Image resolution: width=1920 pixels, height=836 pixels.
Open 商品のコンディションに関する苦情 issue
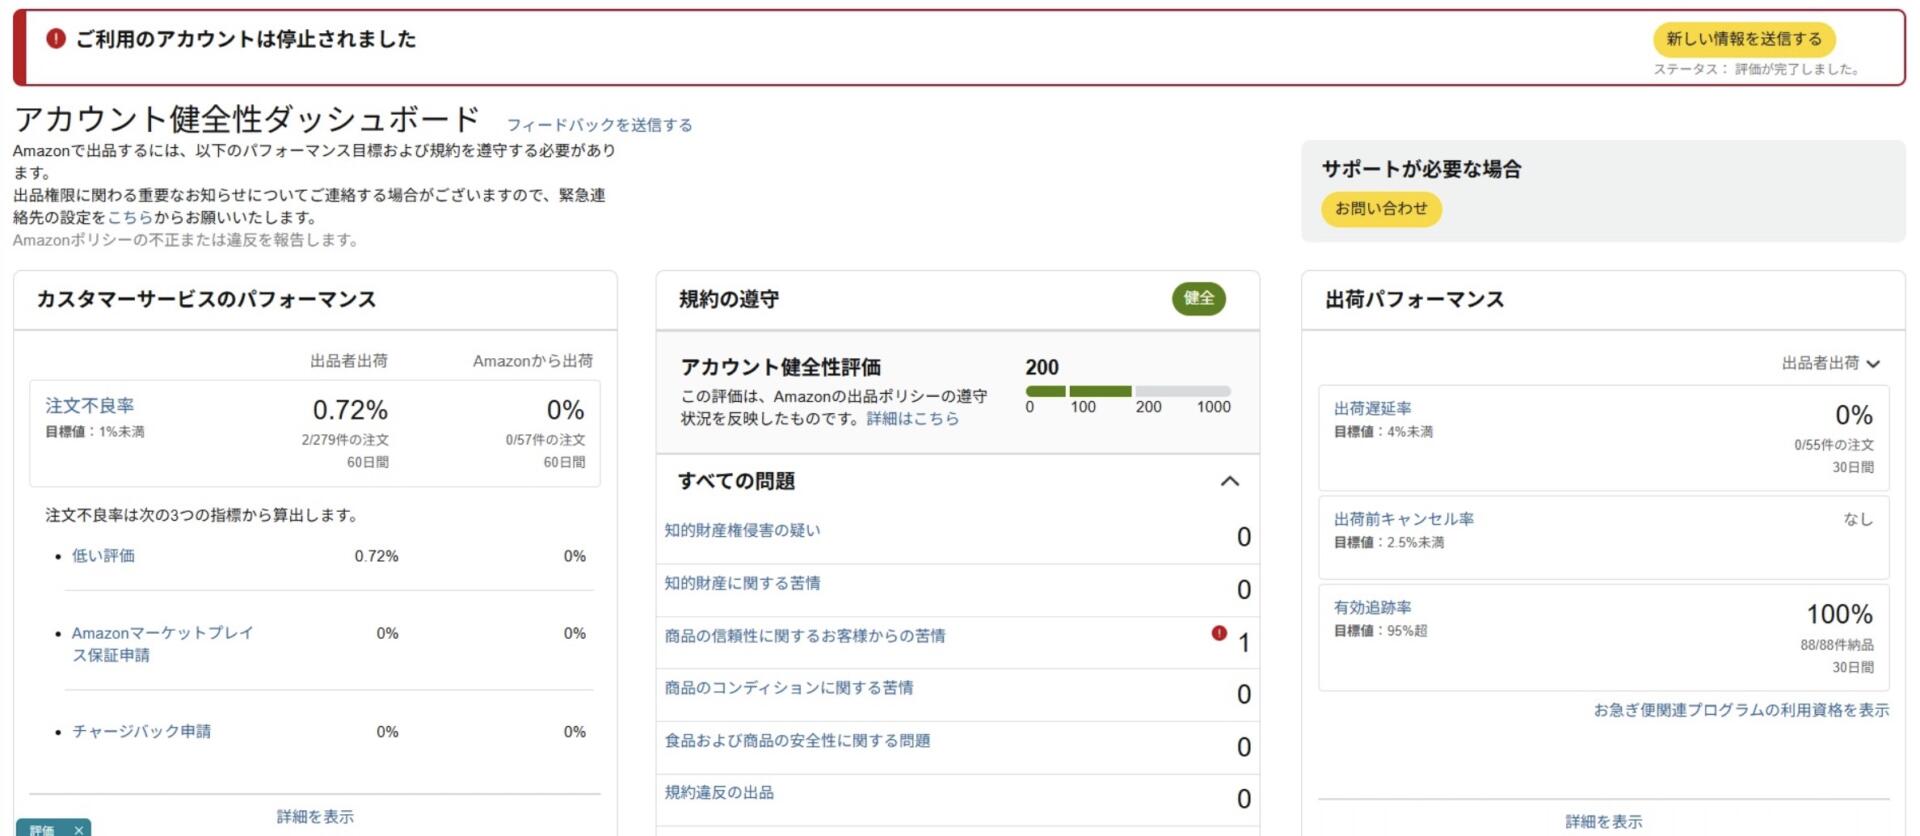click(x=788, y=688)
